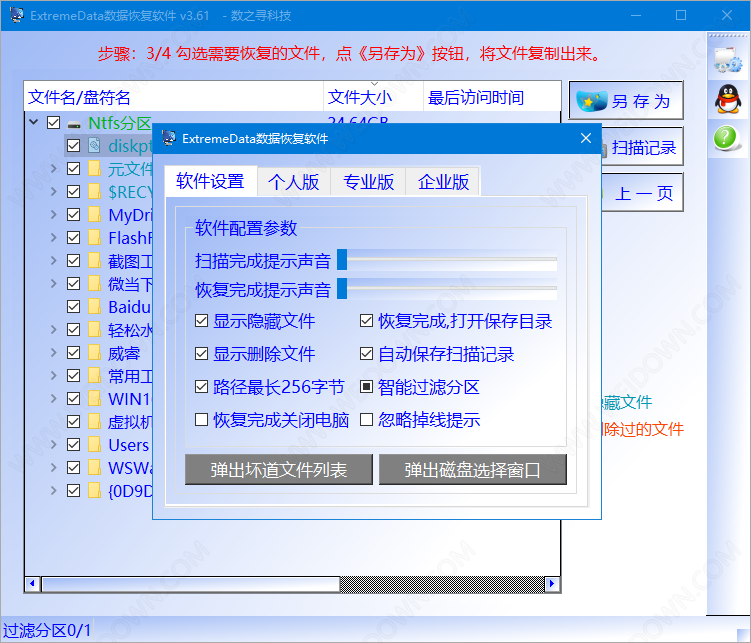751x643 pixels.
Task: Select the {0D9D folder icon
Action: (x=94, y=491)
